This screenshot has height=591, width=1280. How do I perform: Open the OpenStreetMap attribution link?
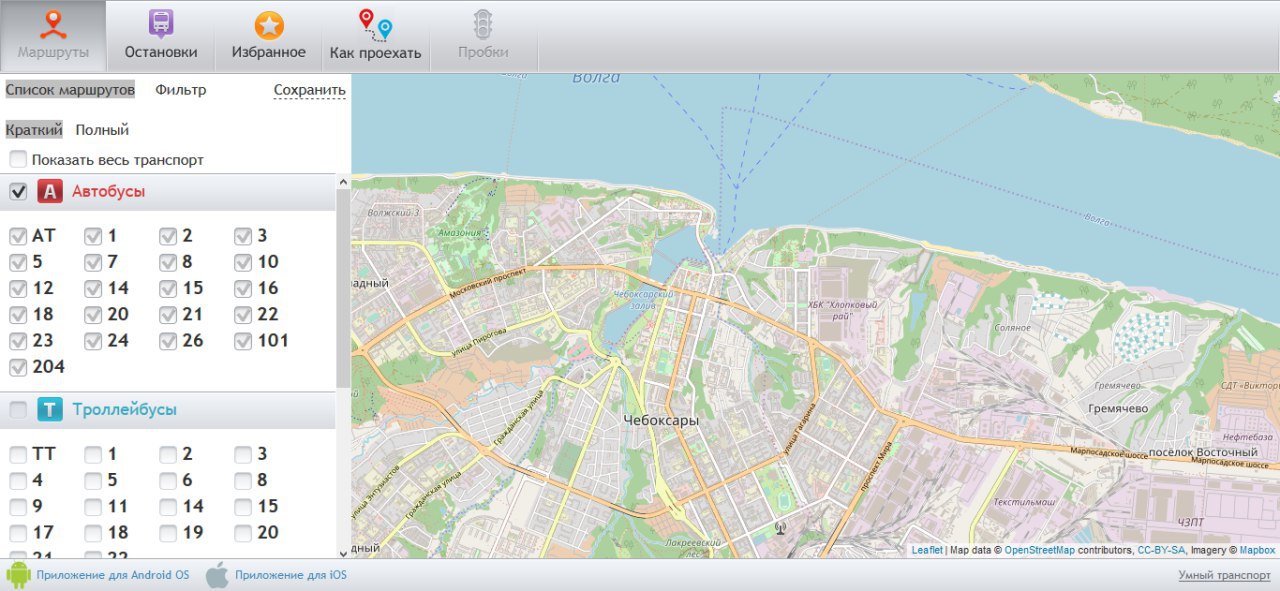(1039, 550)
